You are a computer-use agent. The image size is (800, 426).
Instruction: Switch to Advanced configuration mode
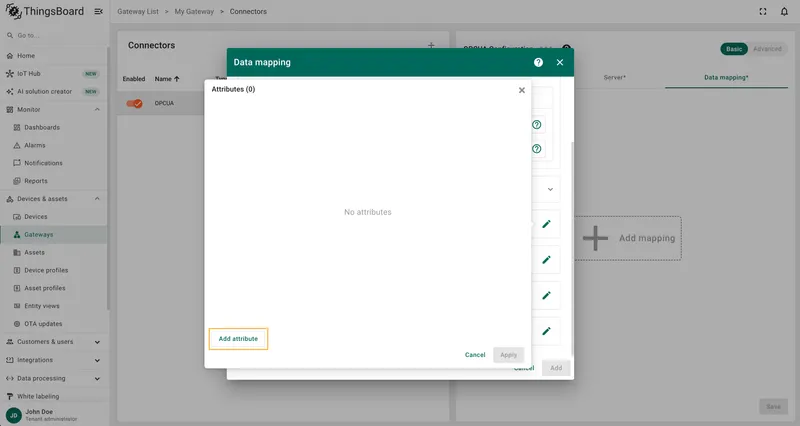tap(767, 49)
